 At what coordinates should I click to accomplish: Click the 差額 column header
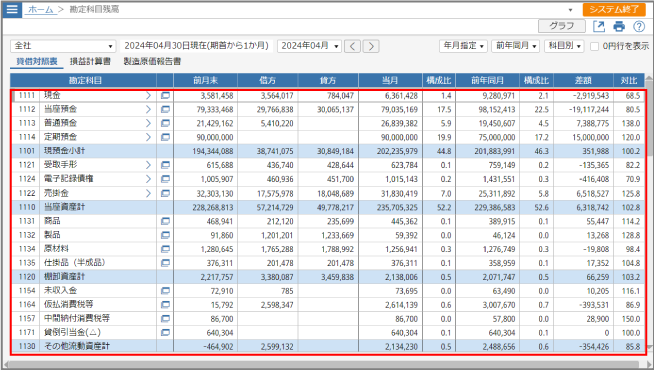coord(583,81)
